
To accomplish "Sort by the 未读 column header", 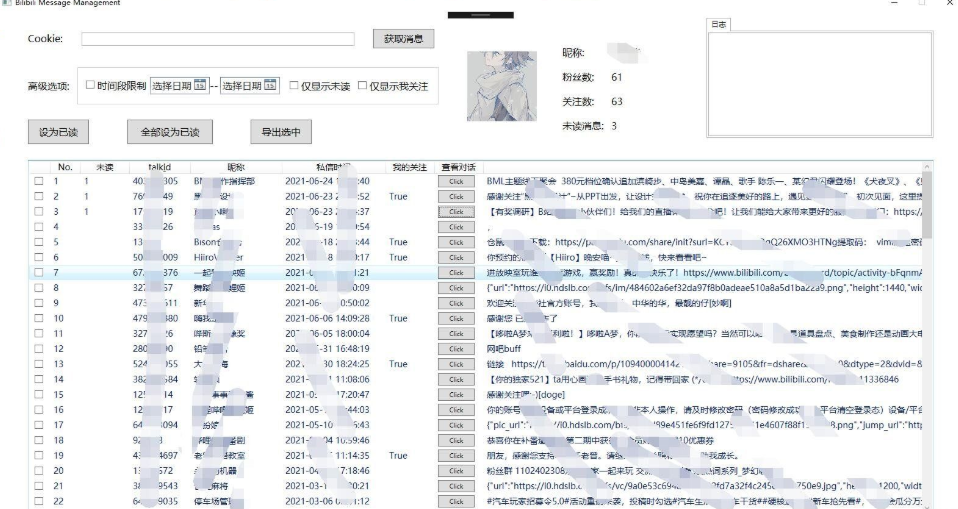I will (x=105, y=167).
